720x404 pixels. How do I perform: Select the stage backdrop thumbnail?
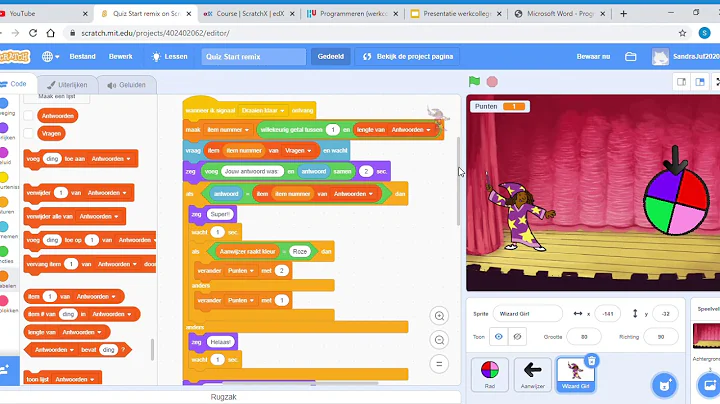[x=706, y=336]
